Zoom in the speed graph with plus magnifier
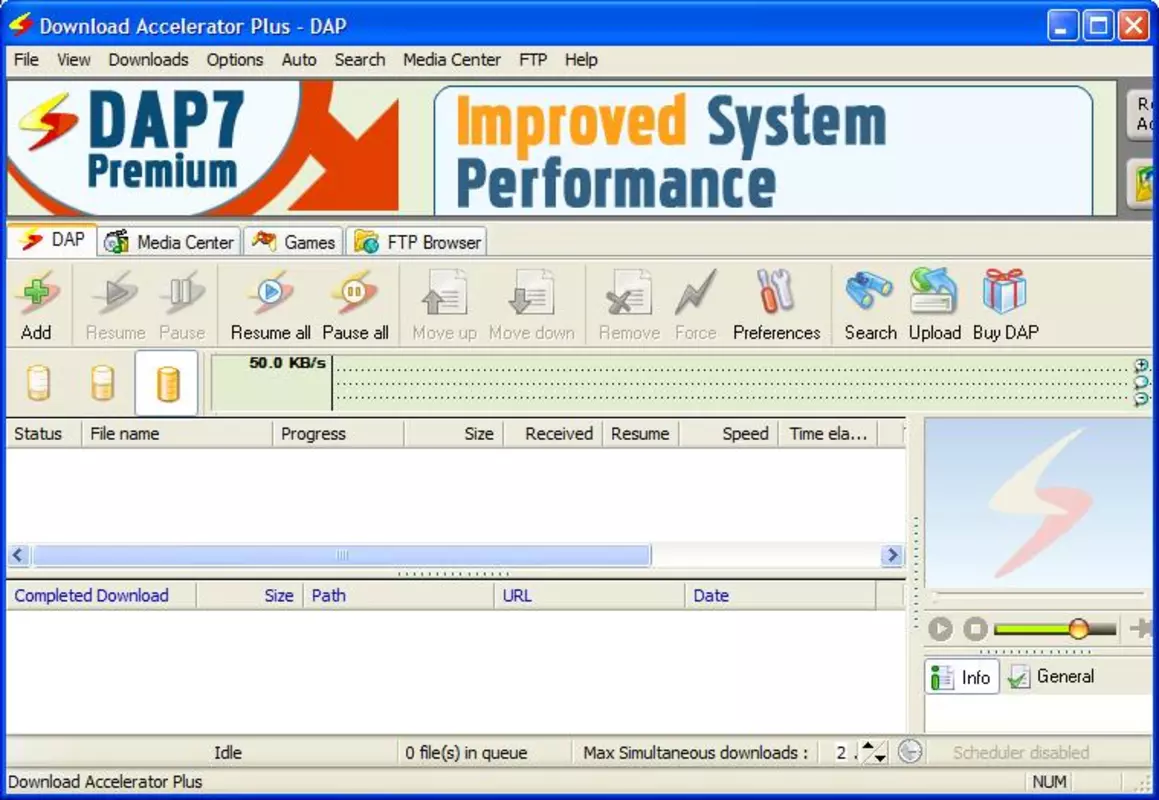The height and width of the screenshot is (800, 1159). (x=1142, y=365)
